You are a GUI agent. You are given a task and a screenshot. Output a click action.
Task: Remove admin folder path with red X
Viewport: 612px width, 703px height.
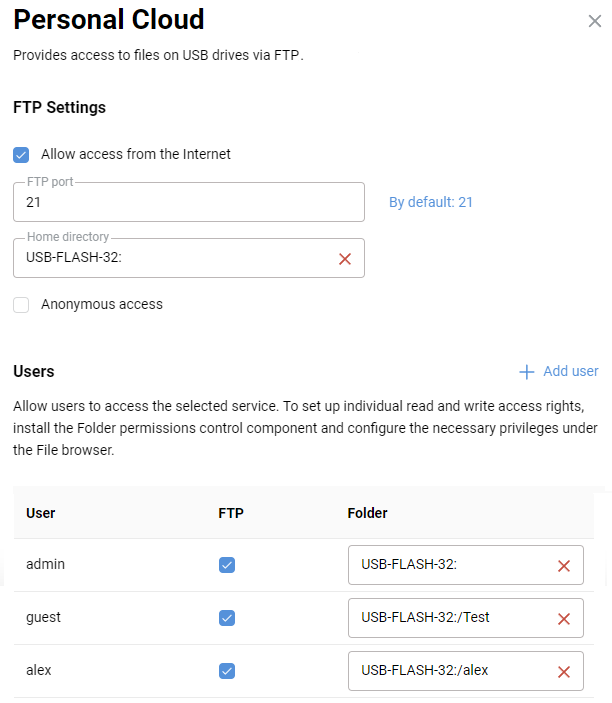pyautogui.click(x=563, y=566)
